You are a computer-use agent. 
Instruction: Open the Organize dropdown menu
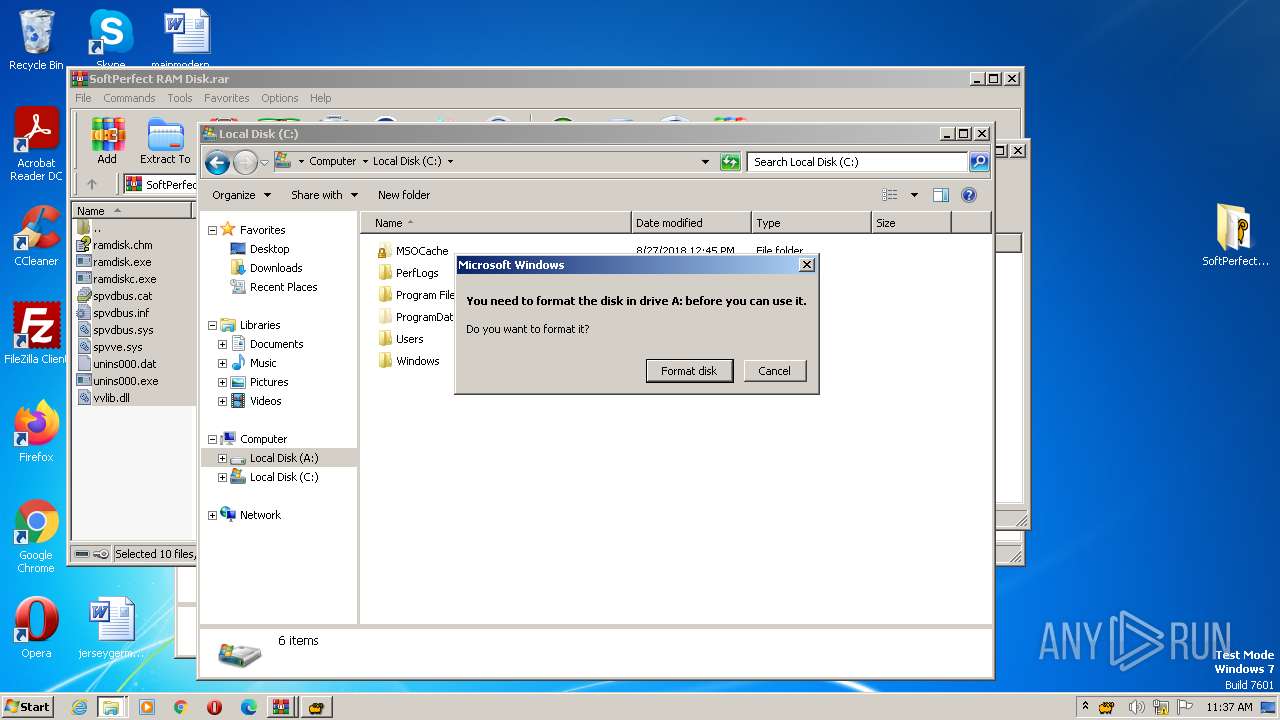(x=241, y=195)
